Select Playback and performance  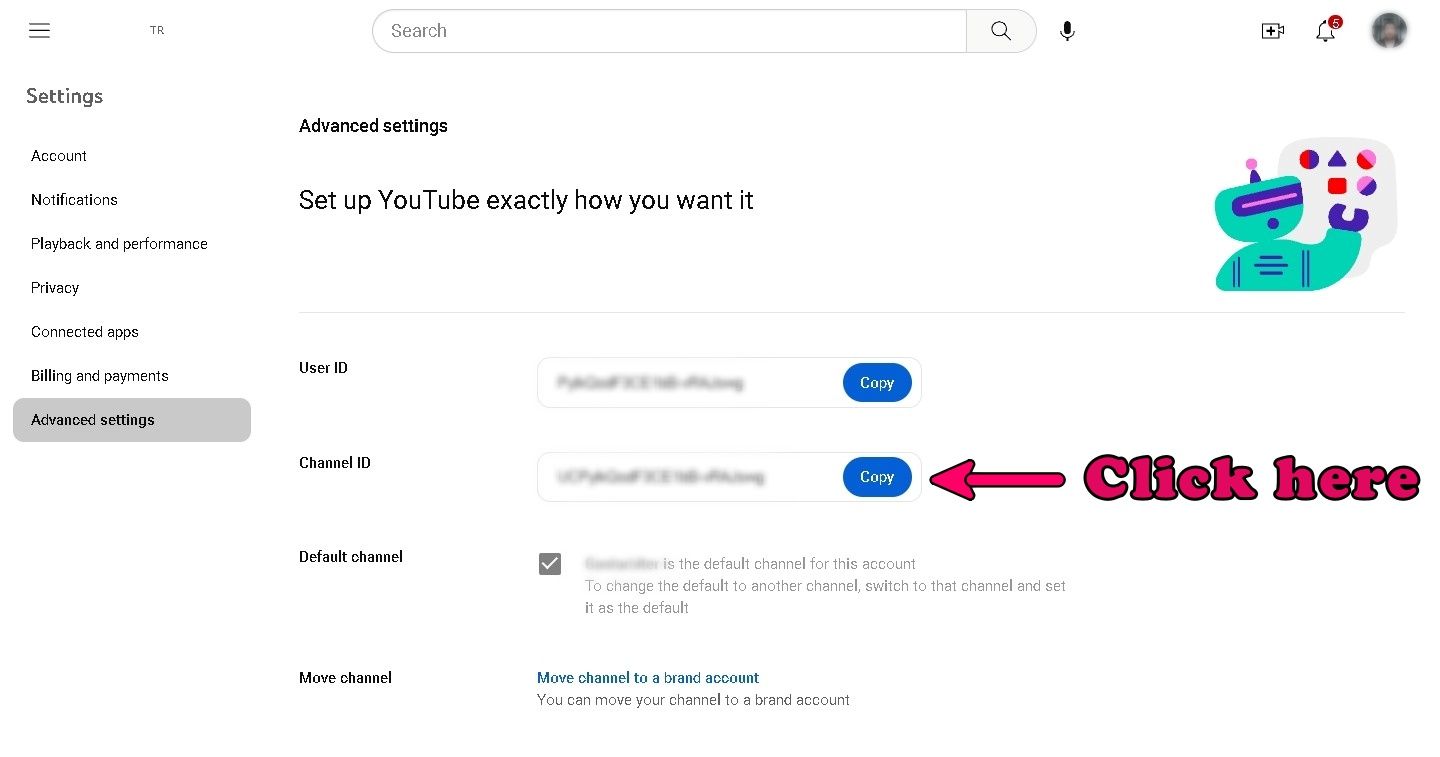[x=119, y=244]
